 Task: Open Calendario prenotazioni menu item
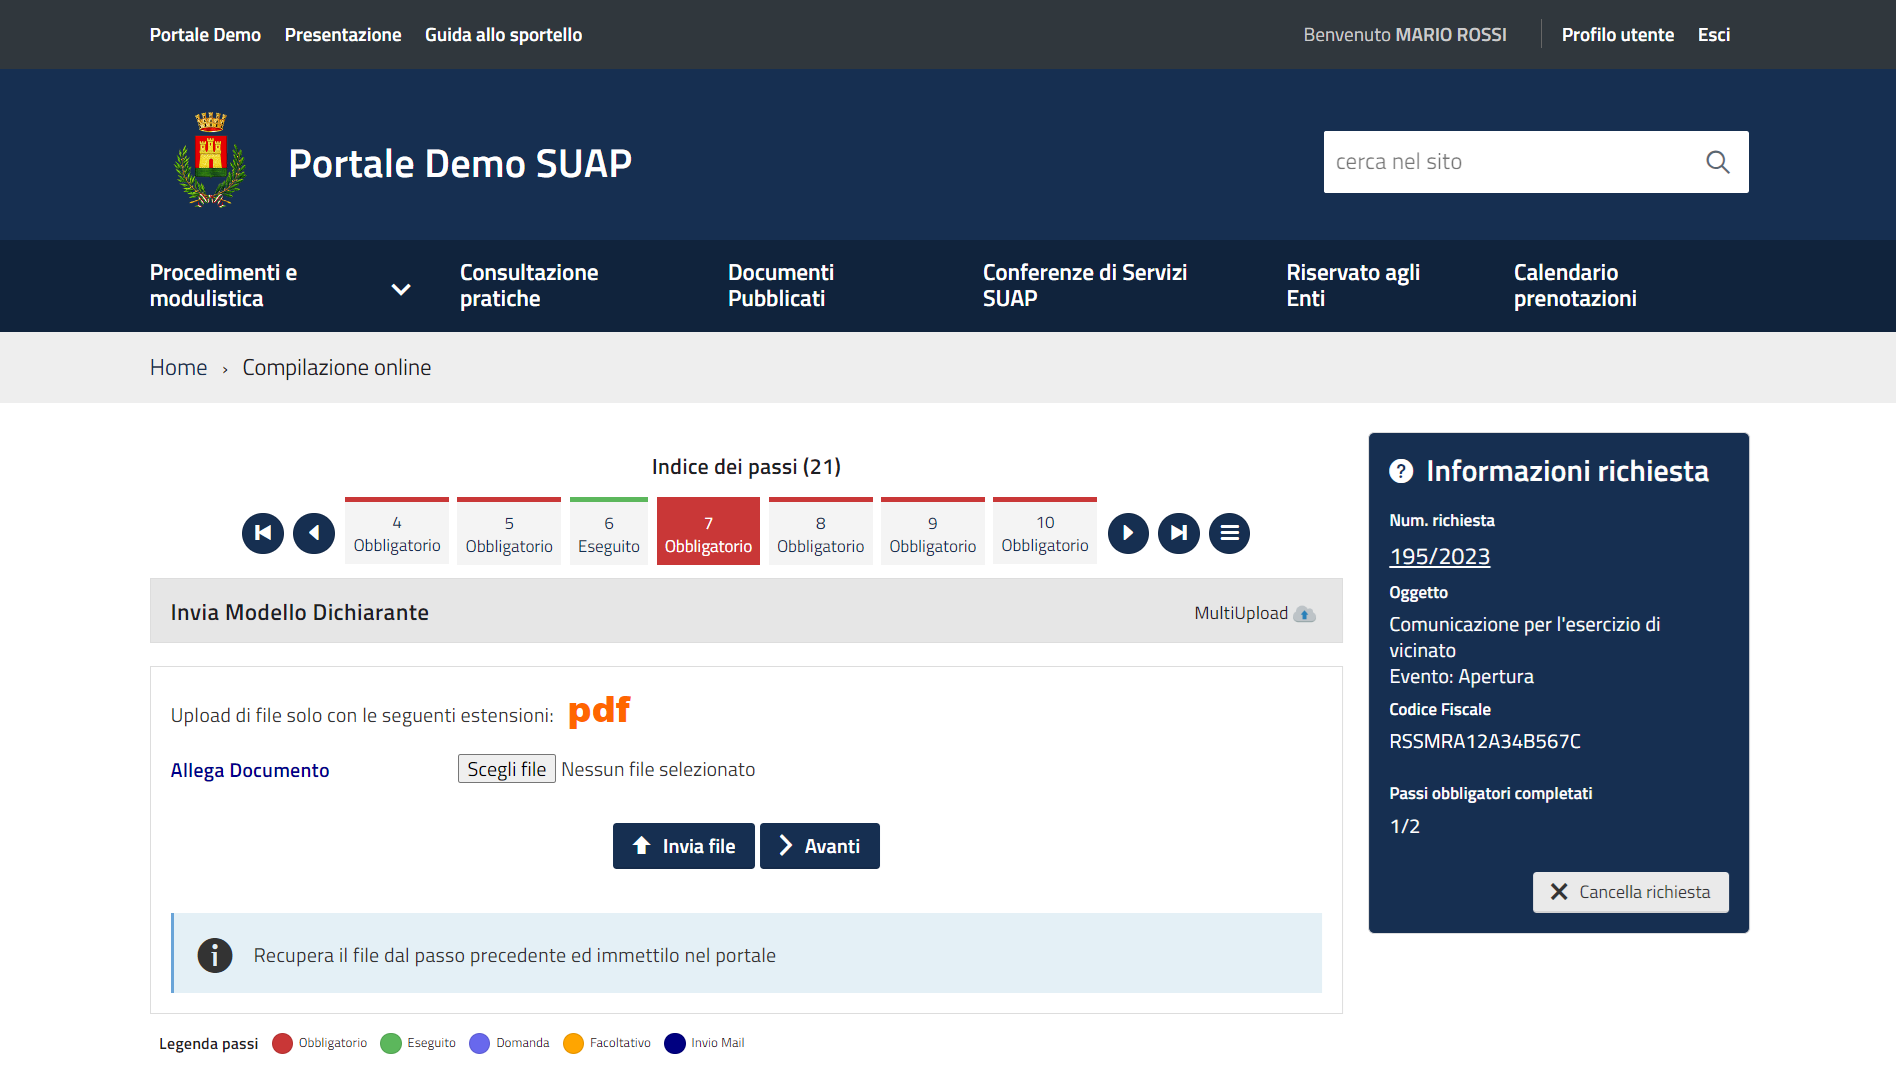[x=1575, y=286]
